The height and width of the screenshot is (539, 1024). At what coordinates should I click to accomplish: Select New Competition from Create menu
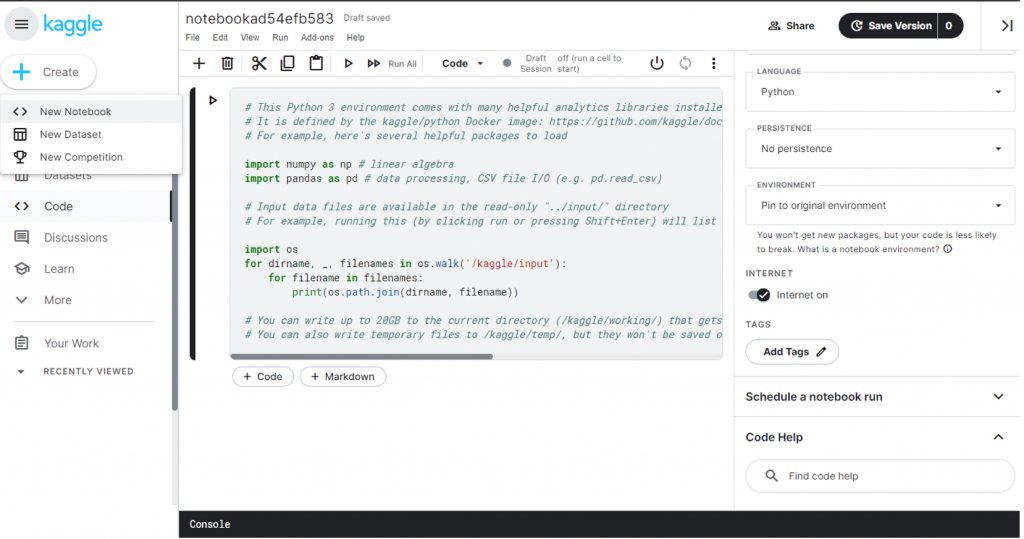[91, 157]
